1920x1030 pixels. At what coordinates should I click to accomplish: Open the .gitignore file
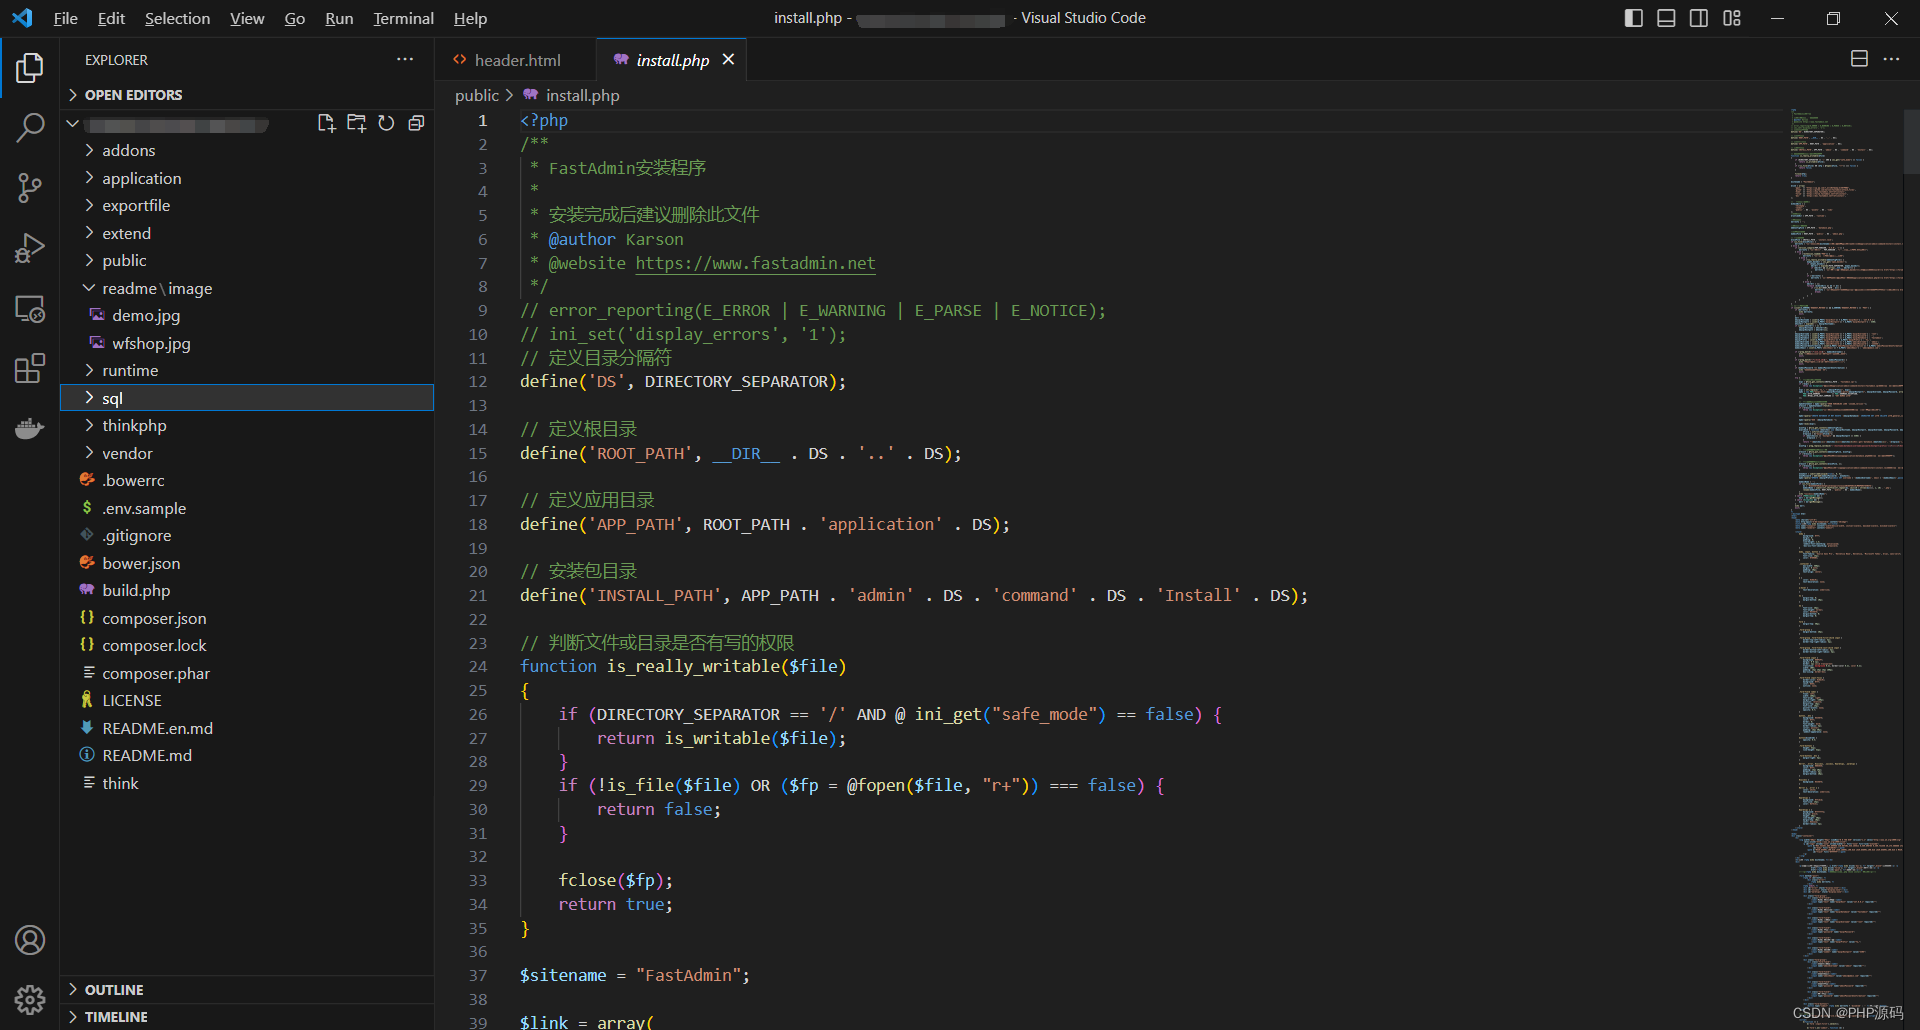point(247,535)
